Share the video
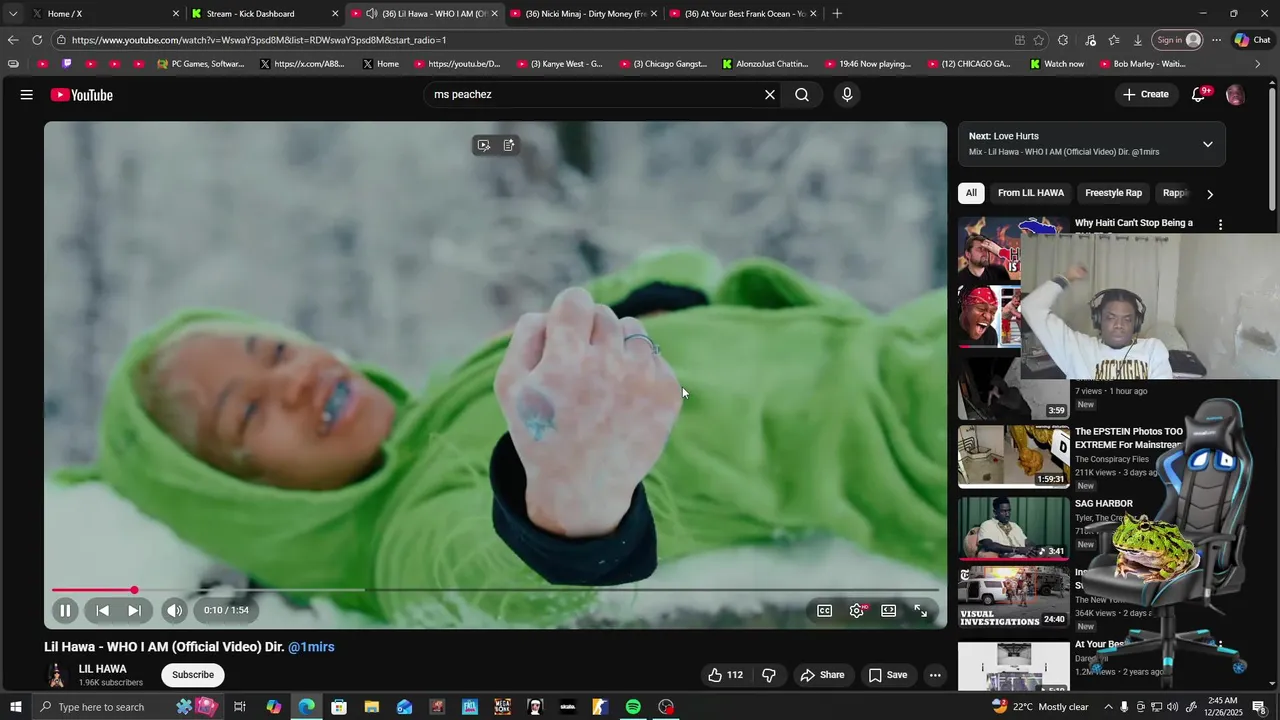 point(823,675)
